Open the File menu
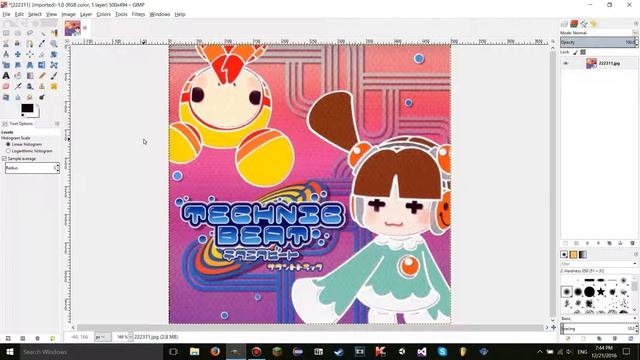This screenshot has width=640, height=360. pyautogui.click(x=6, y=14)
